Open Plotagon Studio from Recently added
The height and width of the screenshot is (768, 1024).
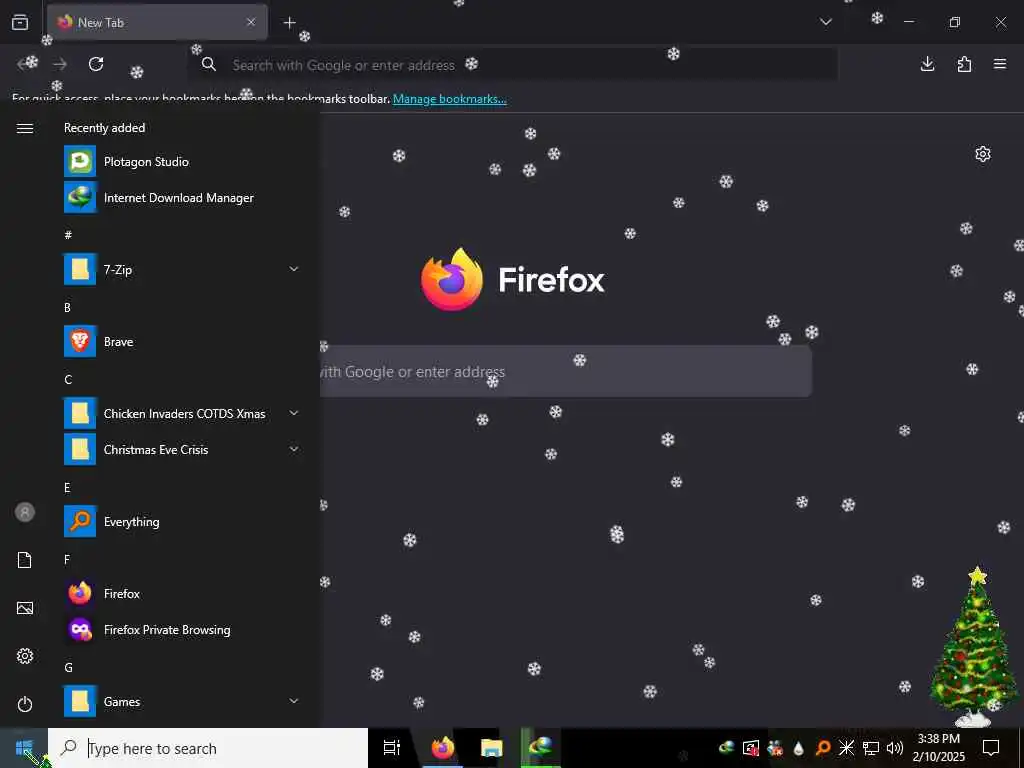pos(183,162)
